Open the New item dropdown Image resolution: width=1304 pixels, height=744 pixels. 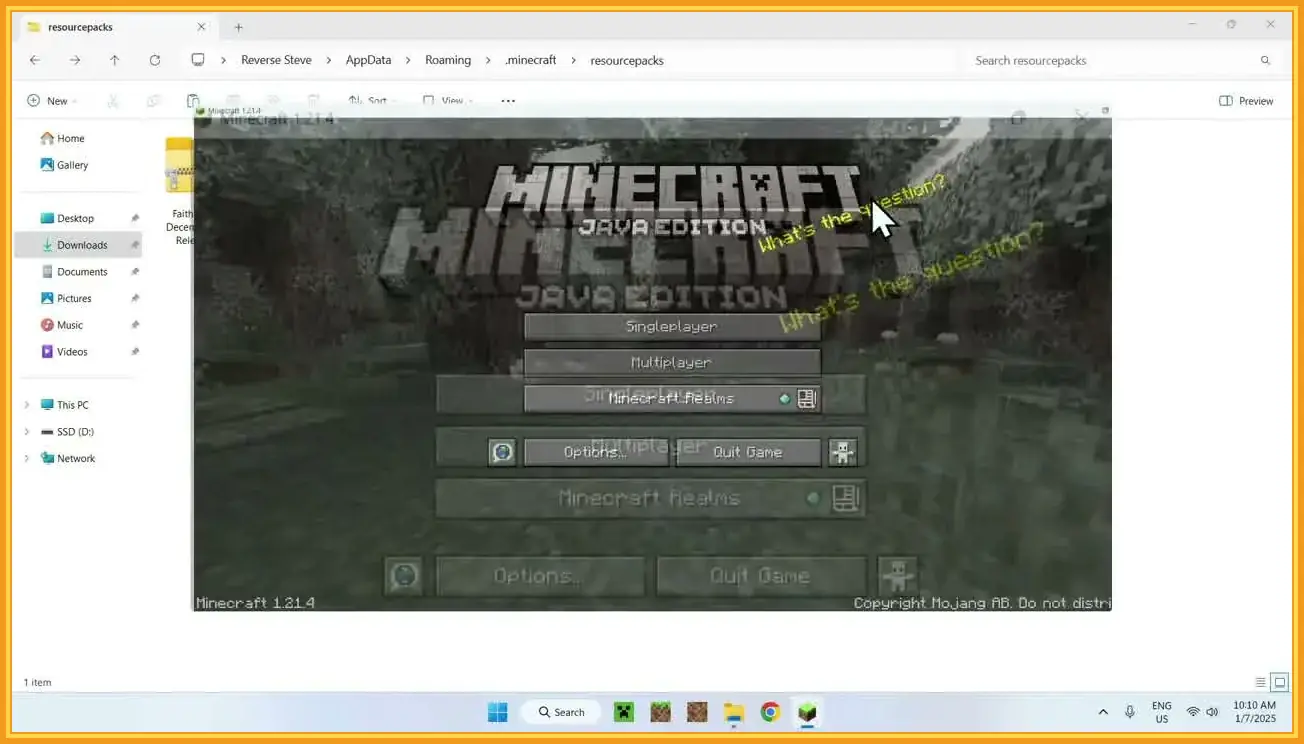click(x=52, y=100)
